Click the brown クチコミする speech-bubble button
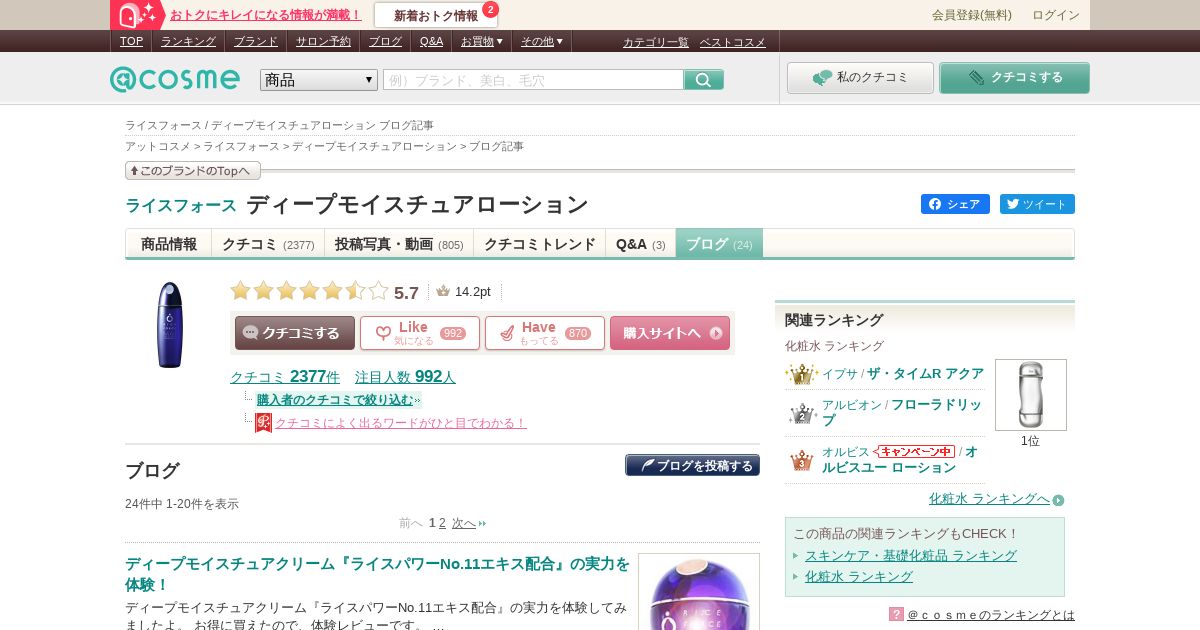Image resolution: width=1200 pixels, height=630 pixels. pos(295,333)
